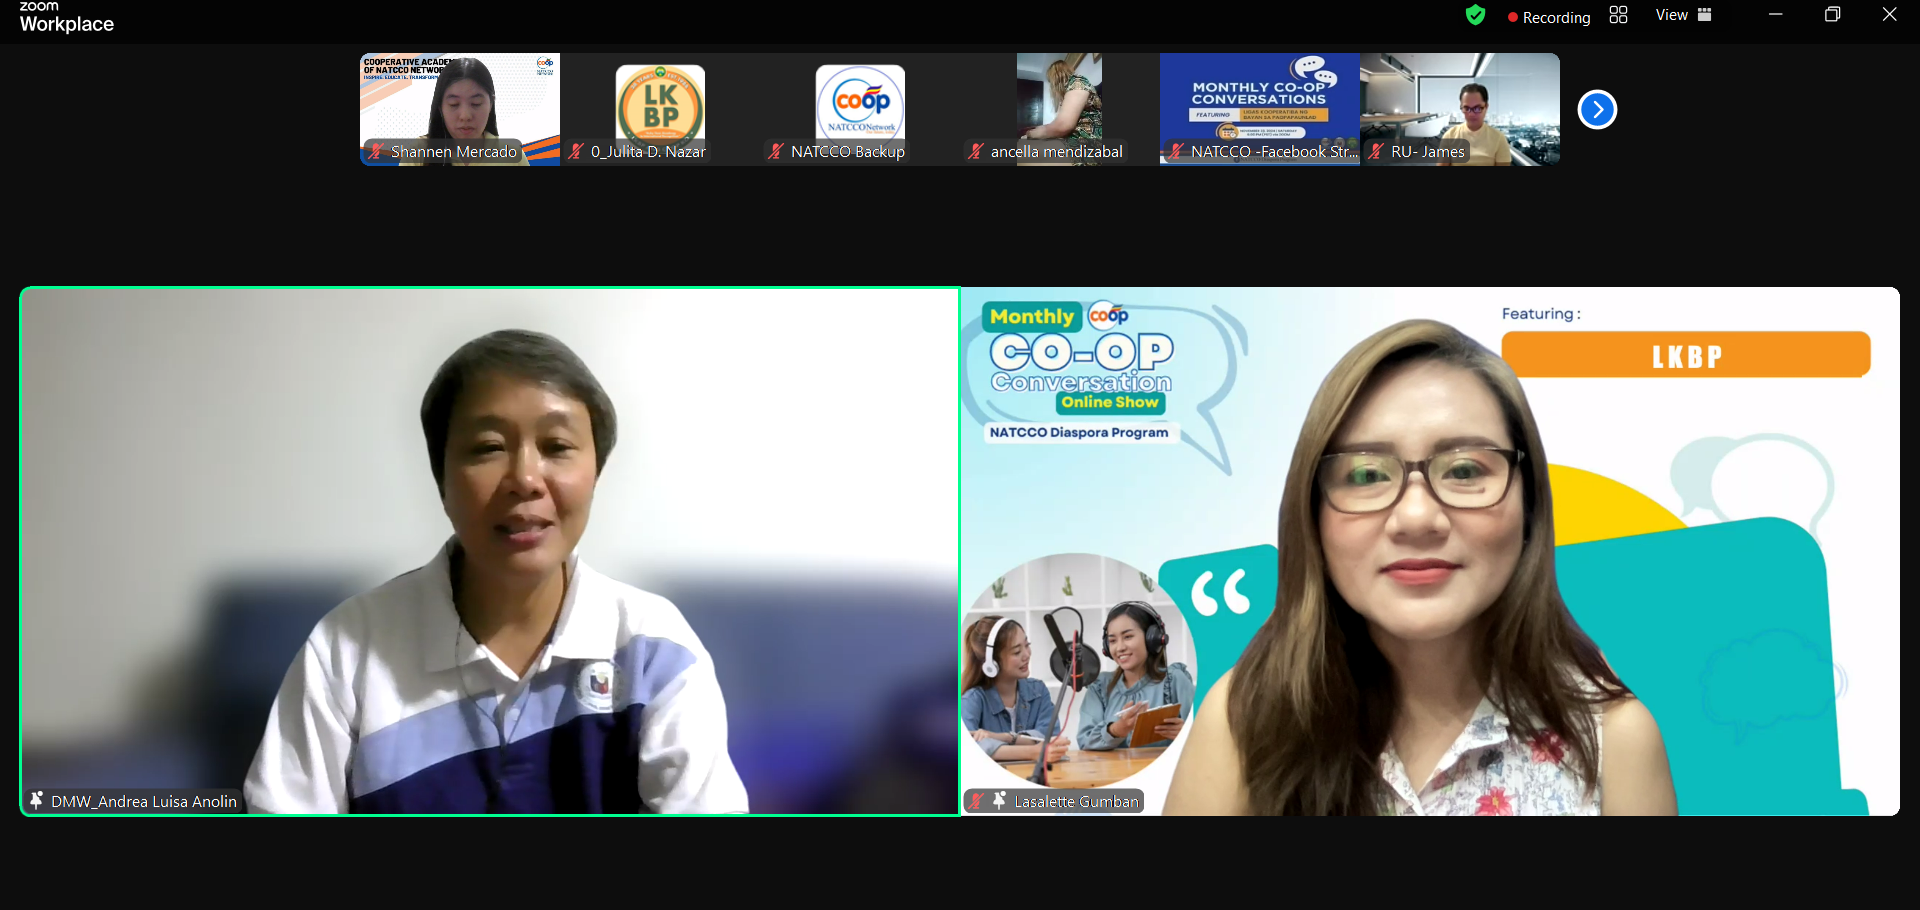Screen dimensions: 1920x910
Task: Click the NATCCO Backup name label
Action: pos(848,152)
